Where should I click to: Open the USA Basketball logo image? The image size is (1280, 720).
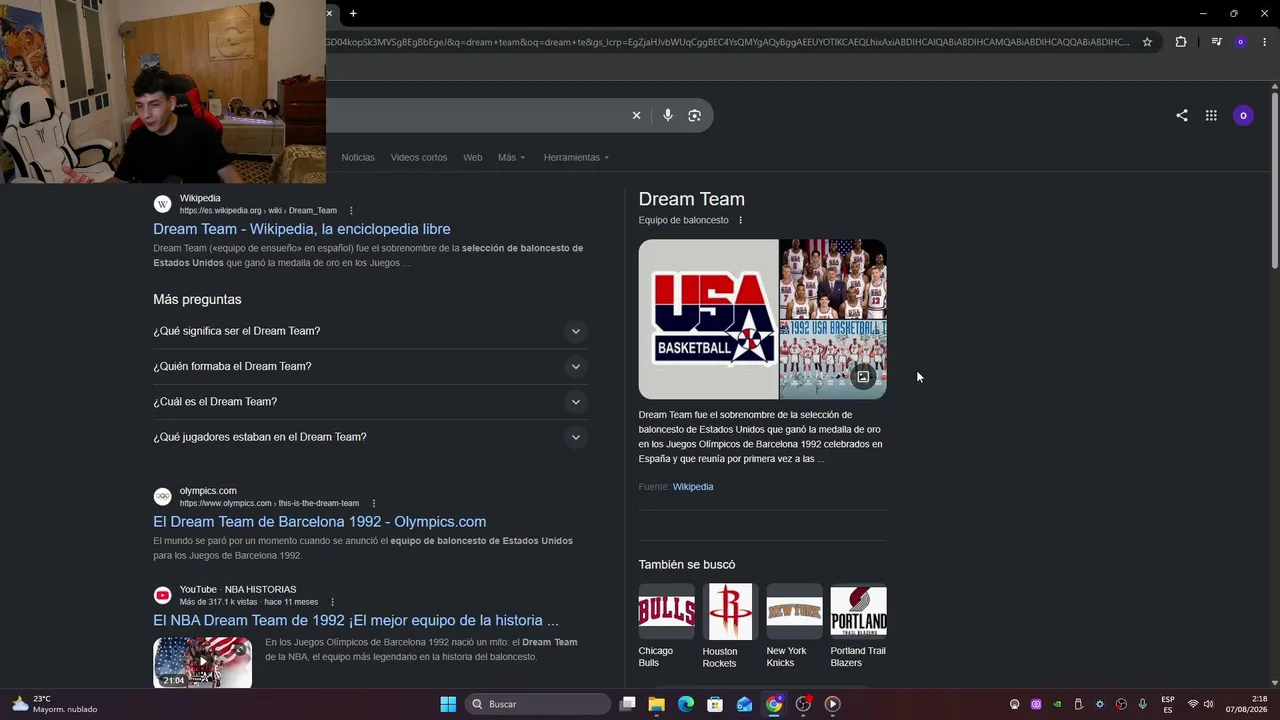click(x=708, y=319)
